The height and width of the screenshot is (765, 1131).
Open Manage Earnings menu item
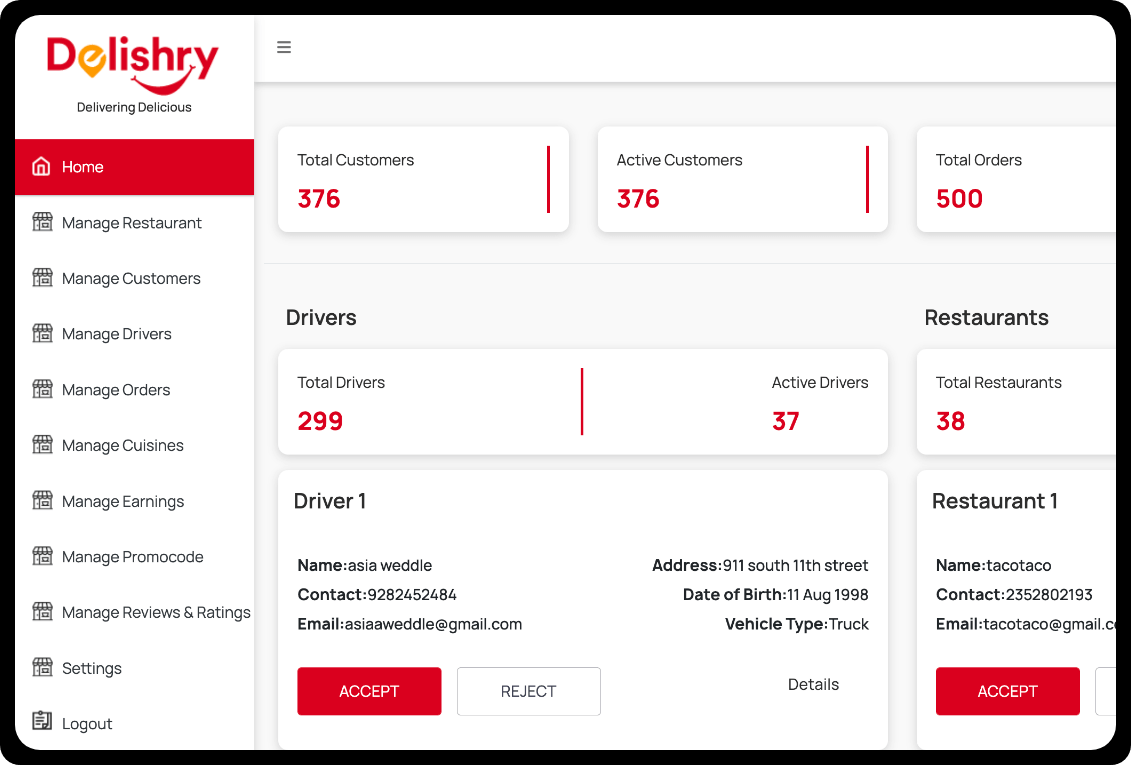coord(122,502)
